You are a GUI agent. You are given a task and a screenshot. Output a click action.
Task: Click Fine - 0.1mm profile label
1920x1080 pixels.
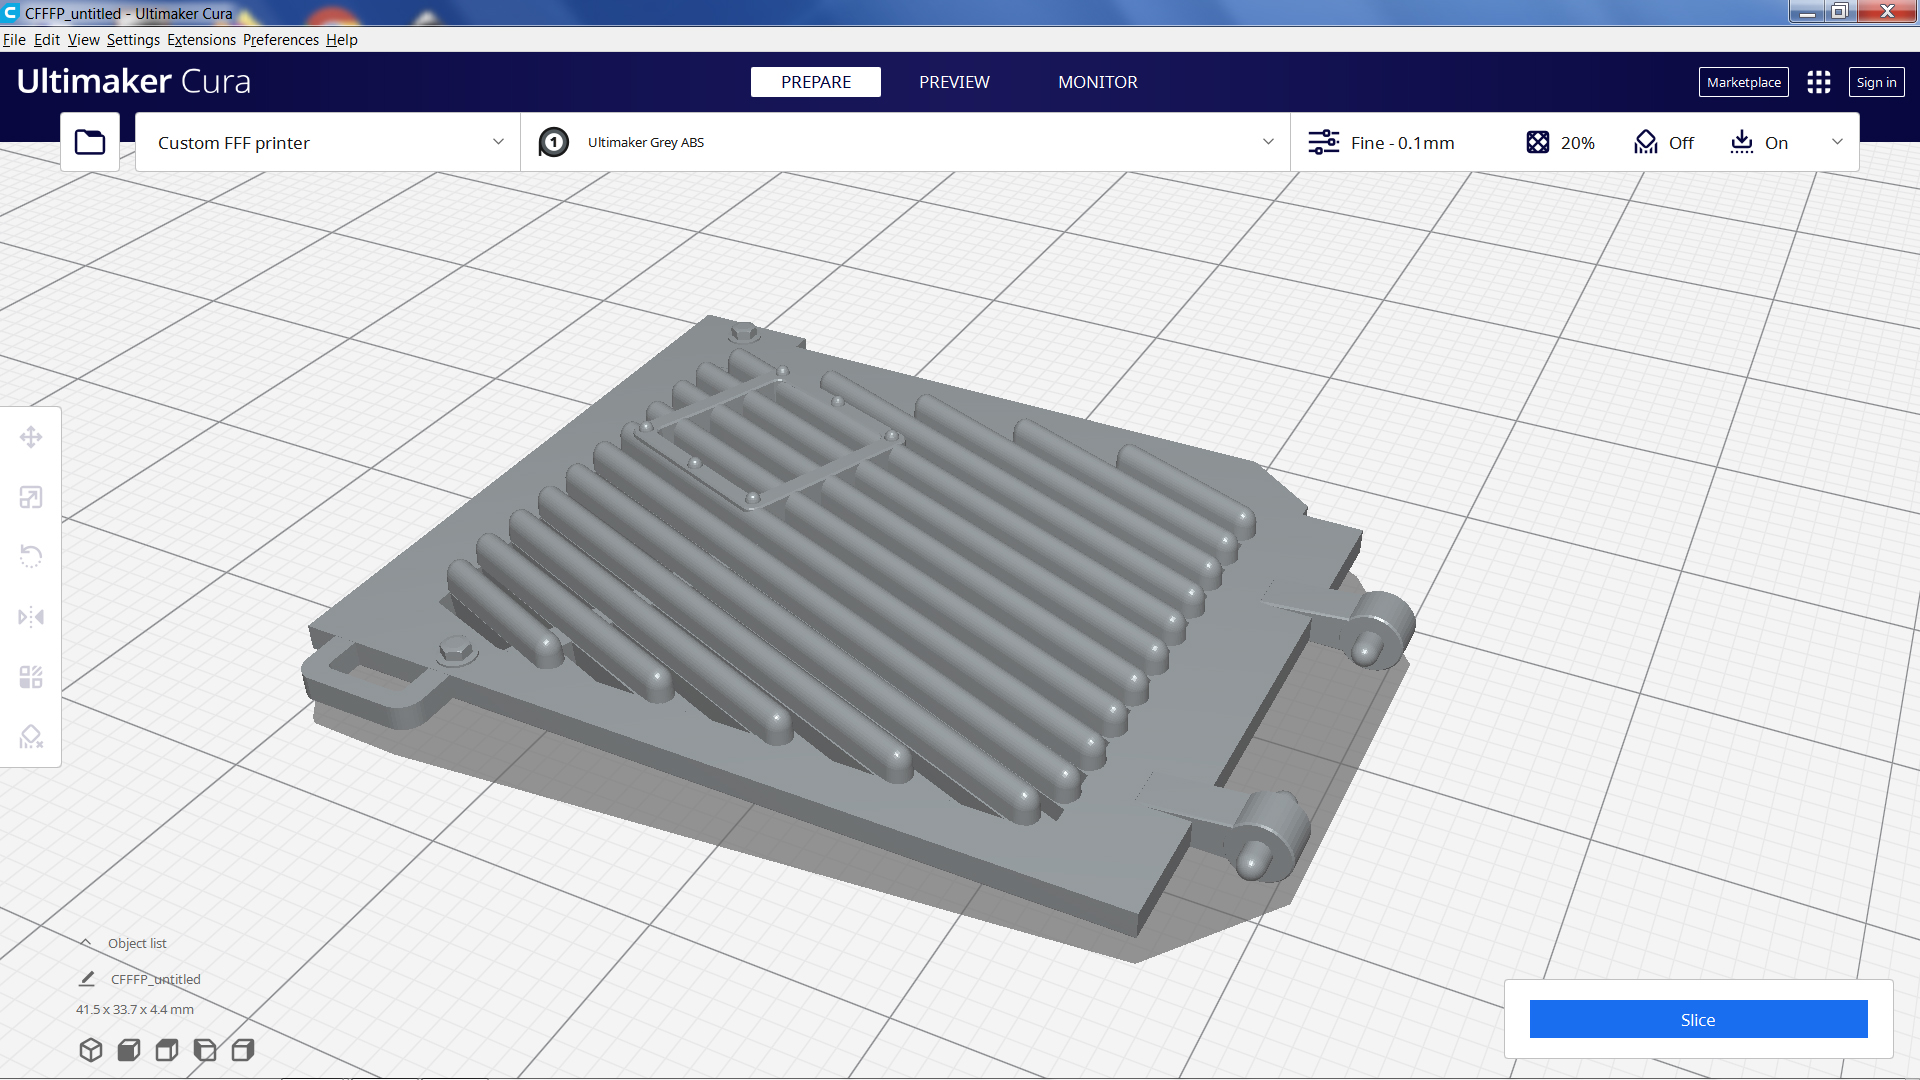[x=1402, y=143]
